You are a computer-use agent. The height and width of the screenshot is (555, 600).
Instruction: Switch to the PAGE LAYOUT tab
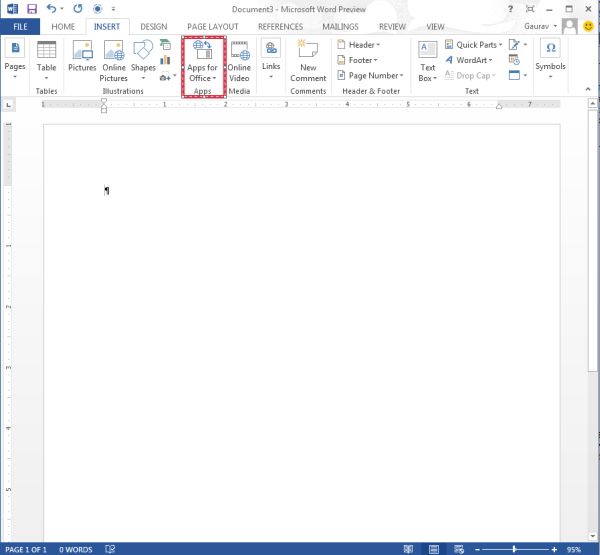pyautogui.click(x=212, y=27)
